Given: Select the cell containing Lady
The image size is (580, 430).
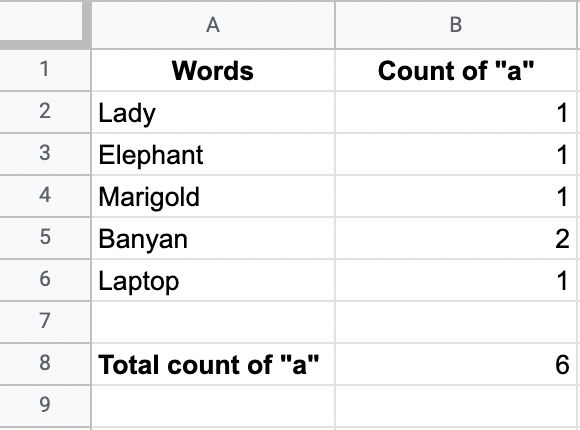Looking at the screenshot, I should [213, 112].
